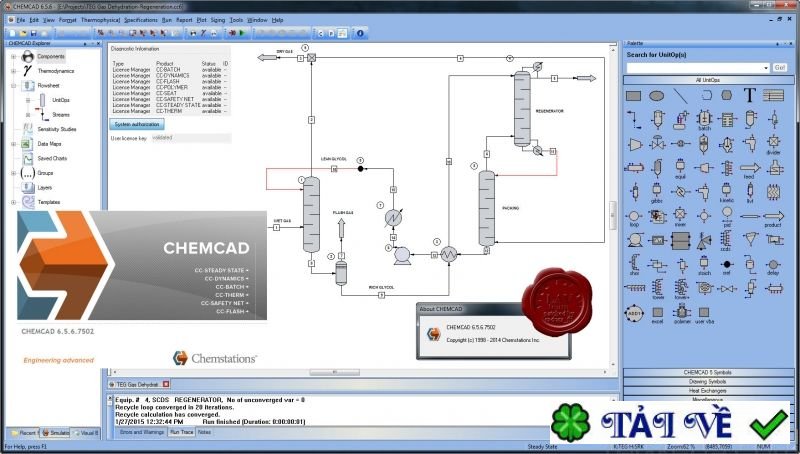Select the ref (black dot) UnitOp icon
800x454 pixels.
[x=727, y=266]
